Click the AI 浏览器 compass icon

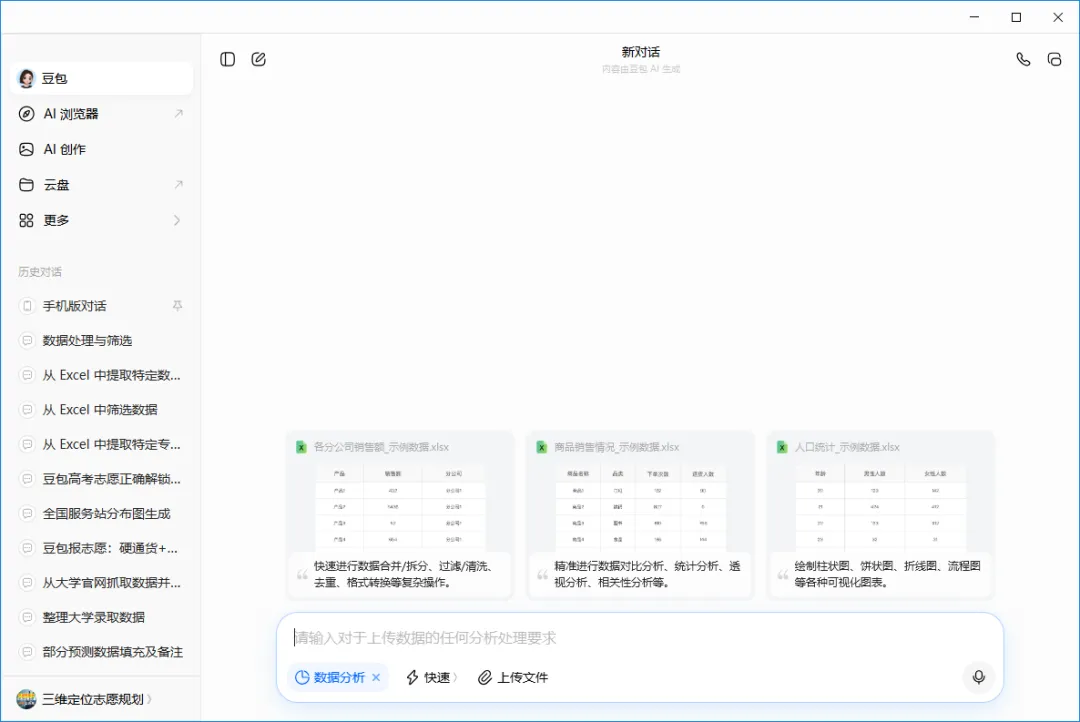[26, 114]
